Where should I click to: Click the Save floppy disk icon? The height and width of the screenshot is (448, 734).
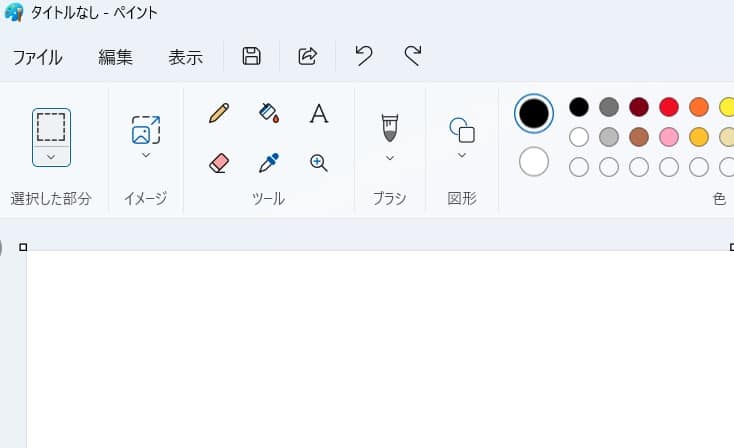pyautogui.click(x=251, y=56)
